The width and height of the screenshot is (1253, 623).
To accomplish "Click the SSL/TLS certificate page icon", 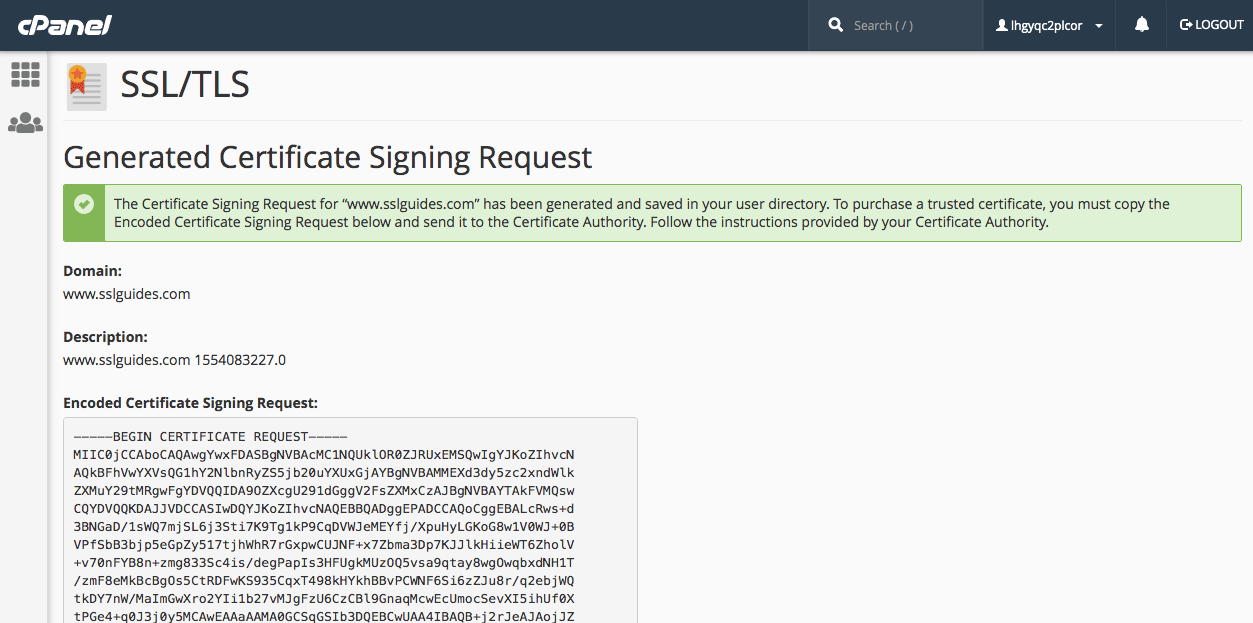I will point(86,86).
